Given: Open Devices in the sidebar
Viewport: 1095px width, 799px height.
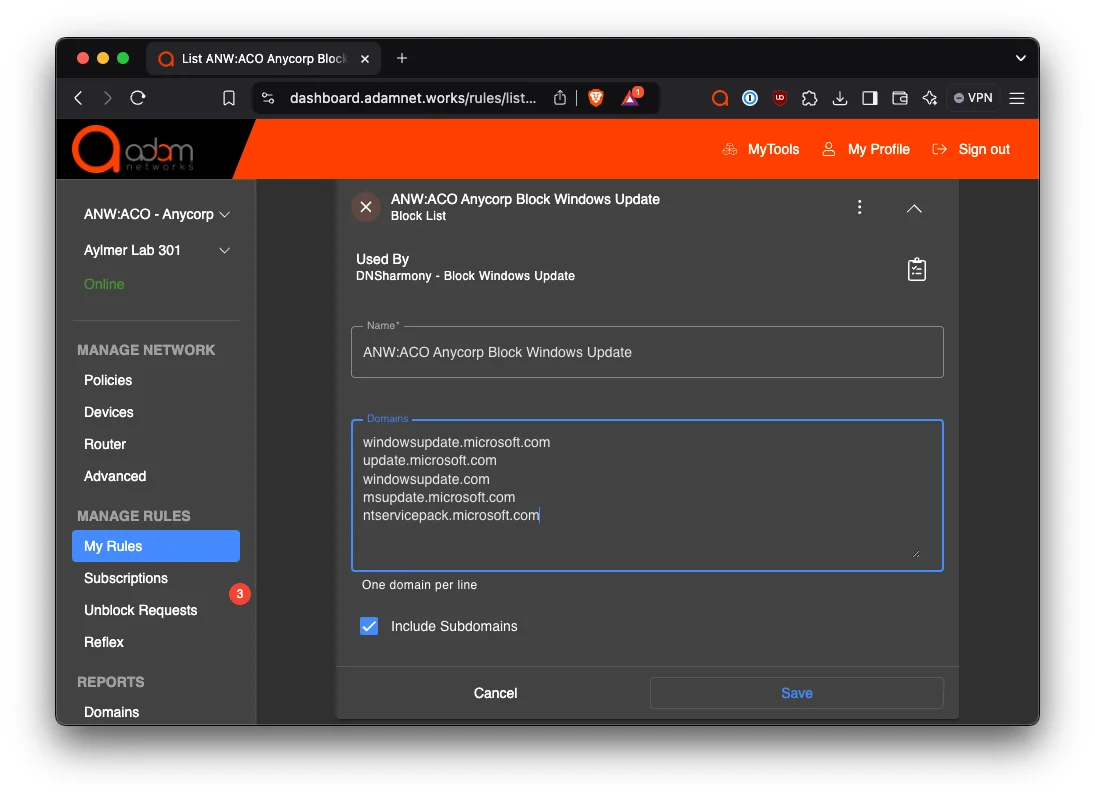Looking at the screenshot, I should (109, 412).
